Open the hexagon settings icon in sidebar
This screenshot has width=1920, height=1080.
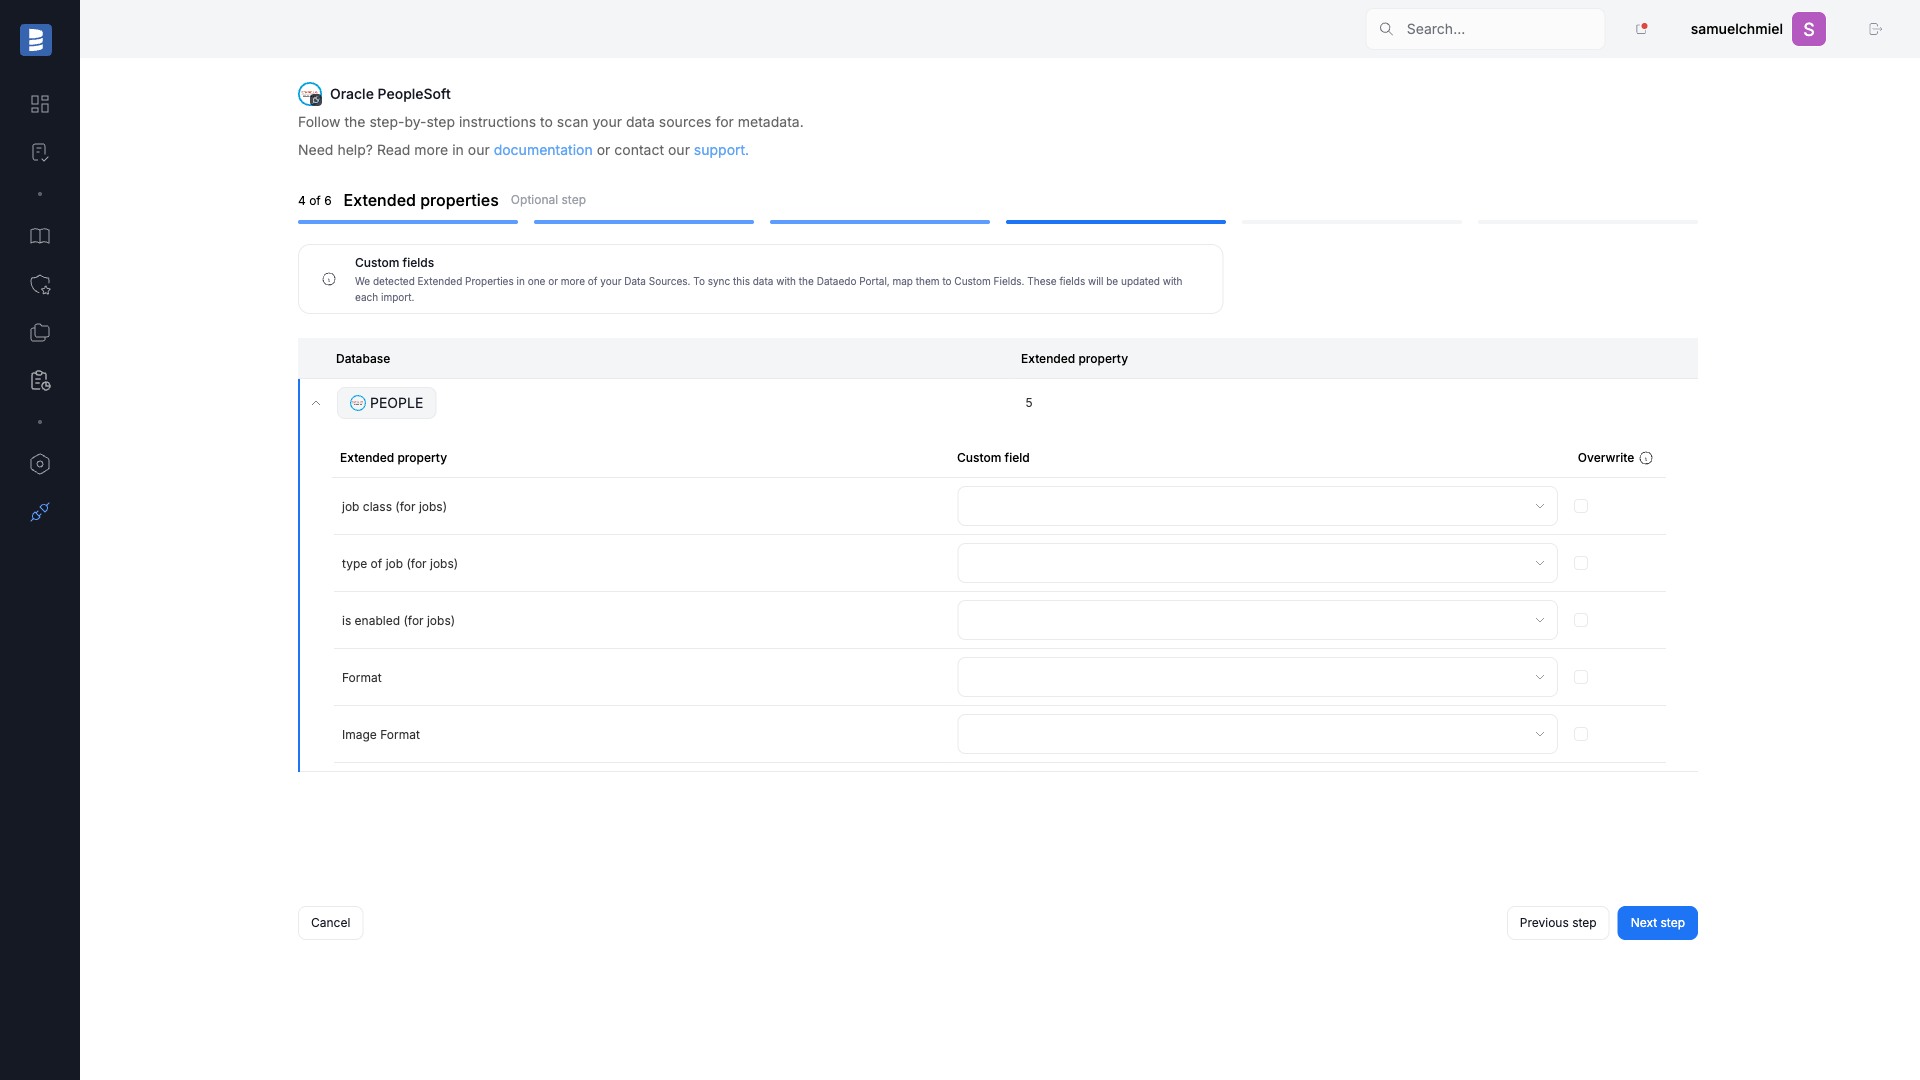coord(40,464)
